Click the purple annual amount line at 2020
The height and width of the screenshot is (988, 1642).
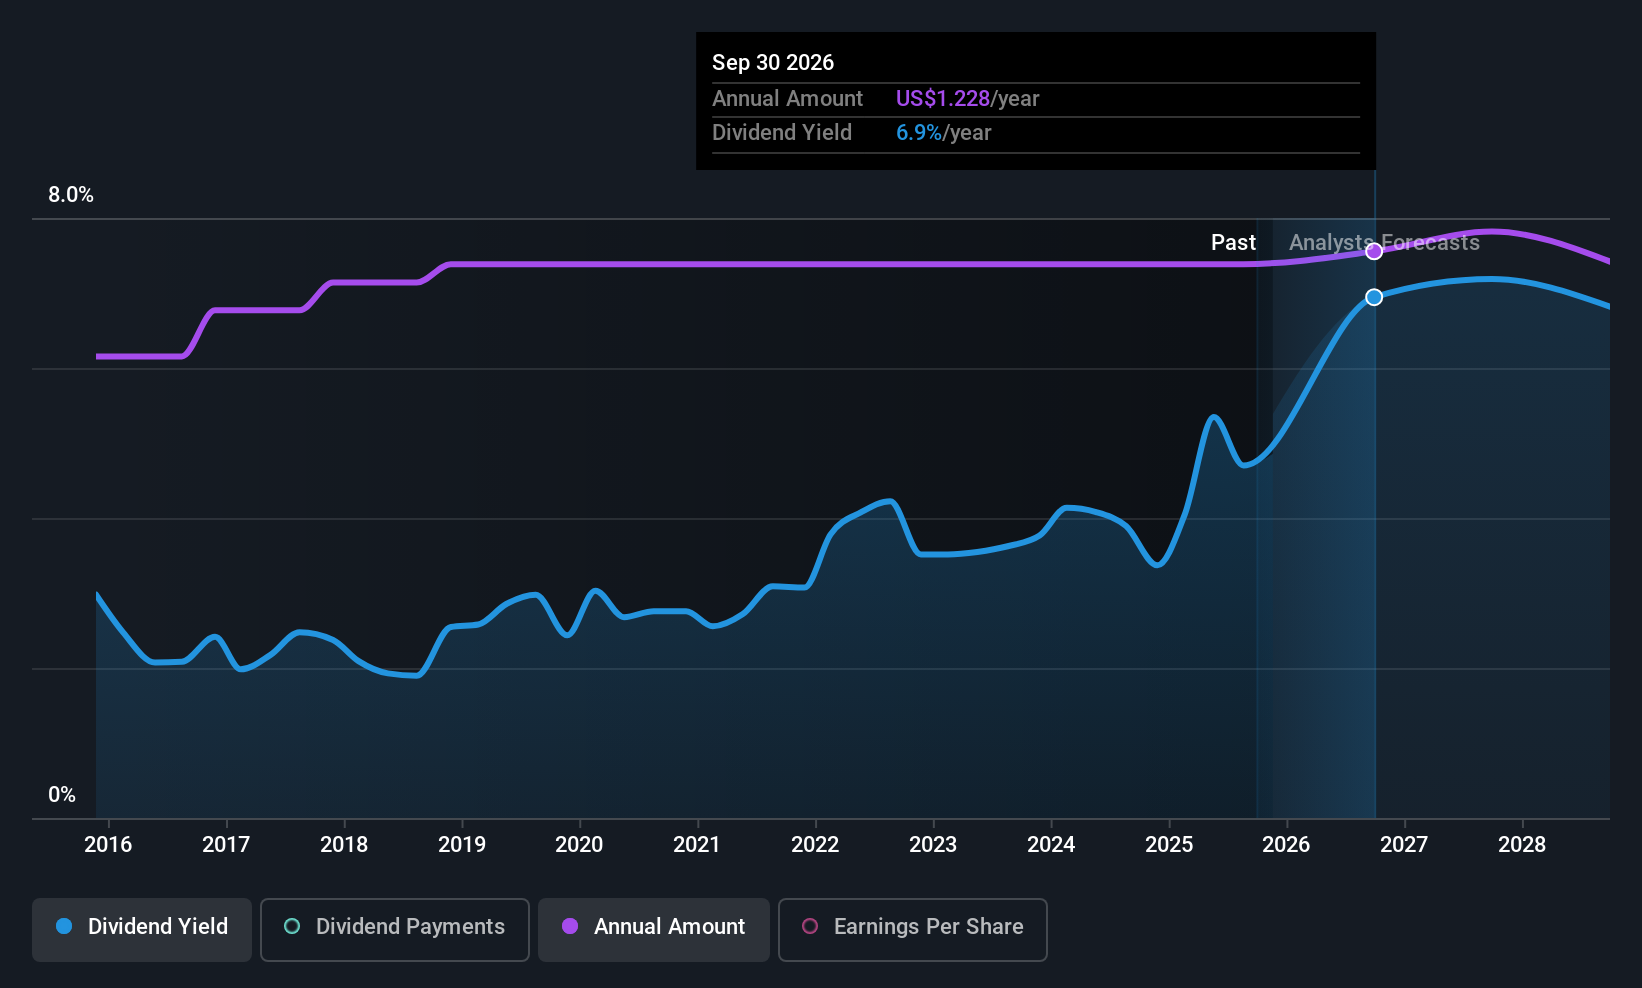pos(579,265)
